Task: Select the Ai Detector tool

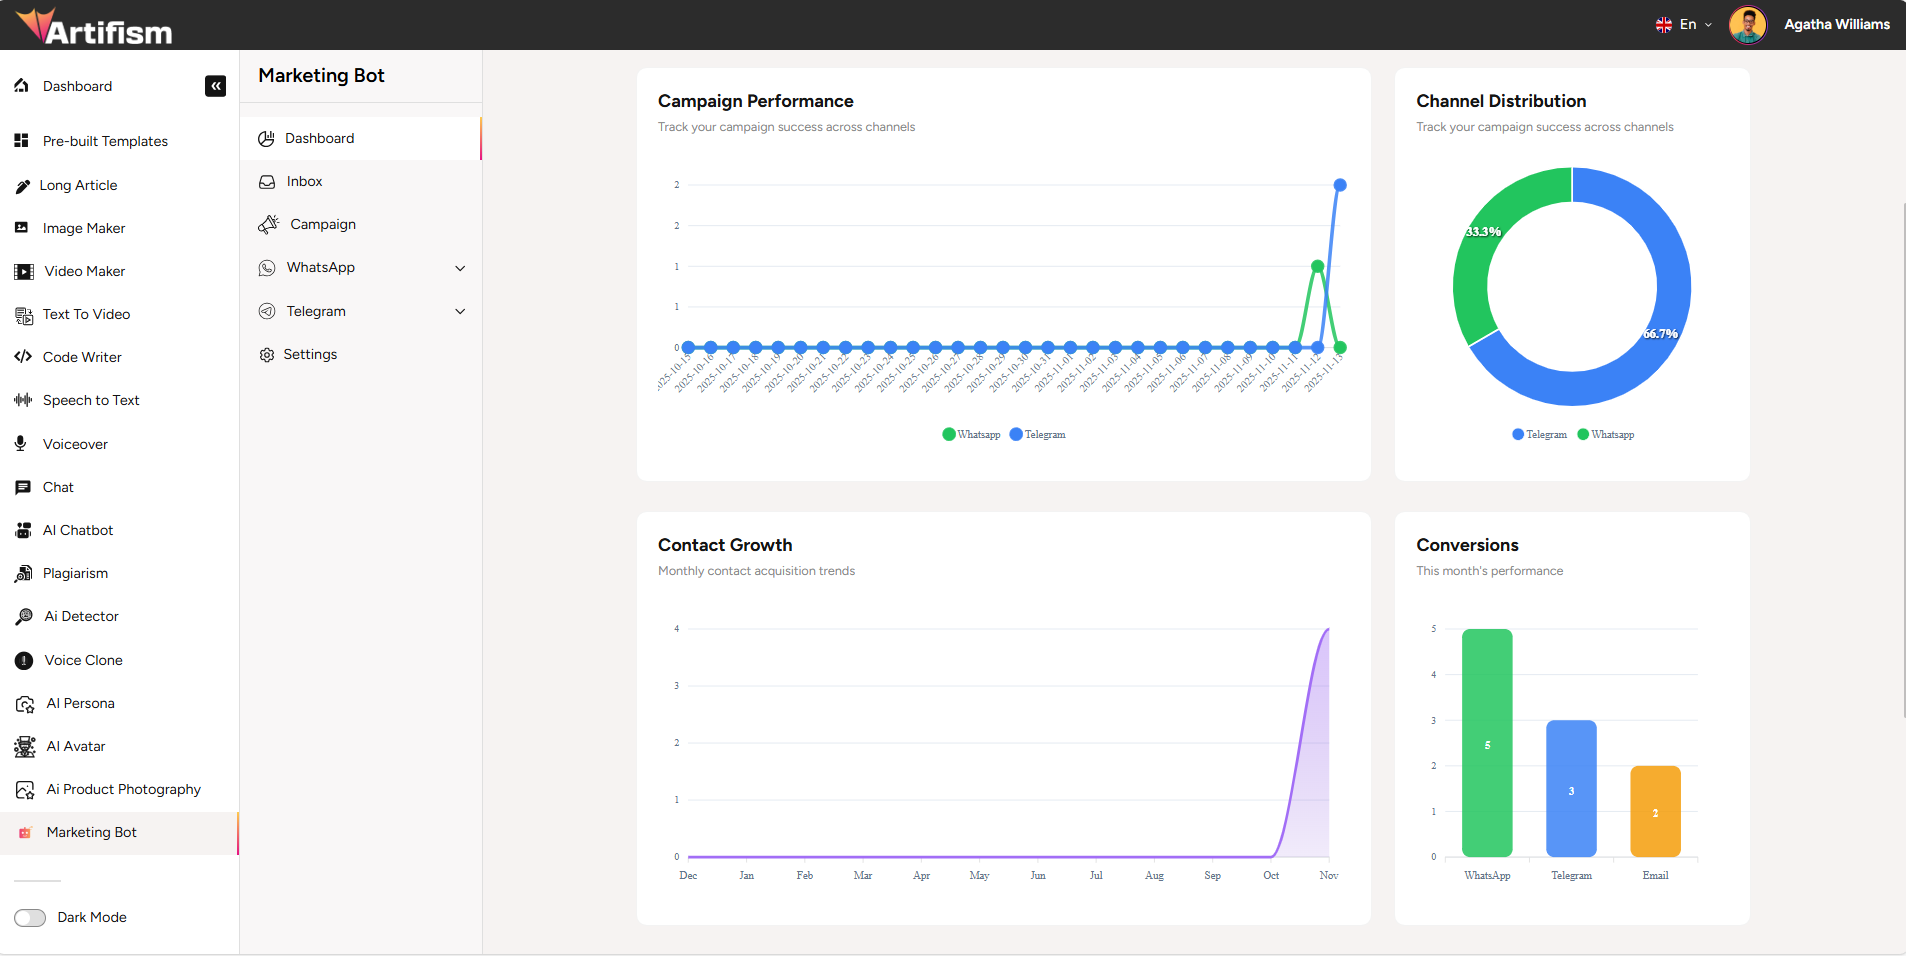Action: click(81, 616)
